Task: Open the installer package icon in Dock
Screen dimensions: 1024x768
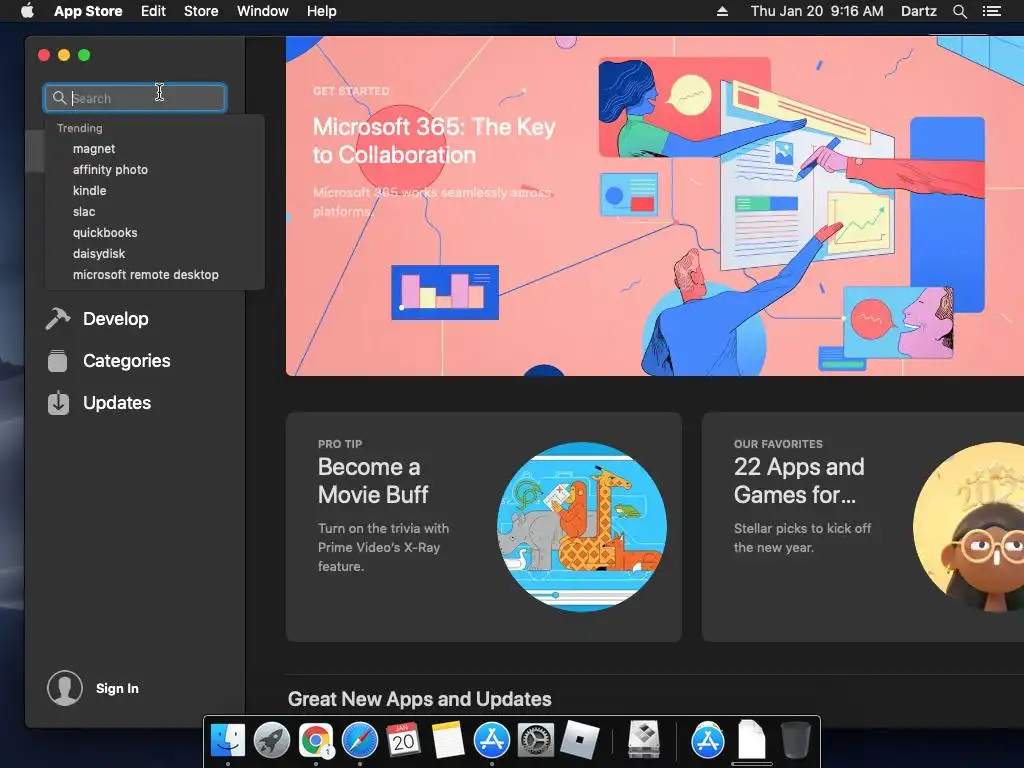Action: (645, 739)
